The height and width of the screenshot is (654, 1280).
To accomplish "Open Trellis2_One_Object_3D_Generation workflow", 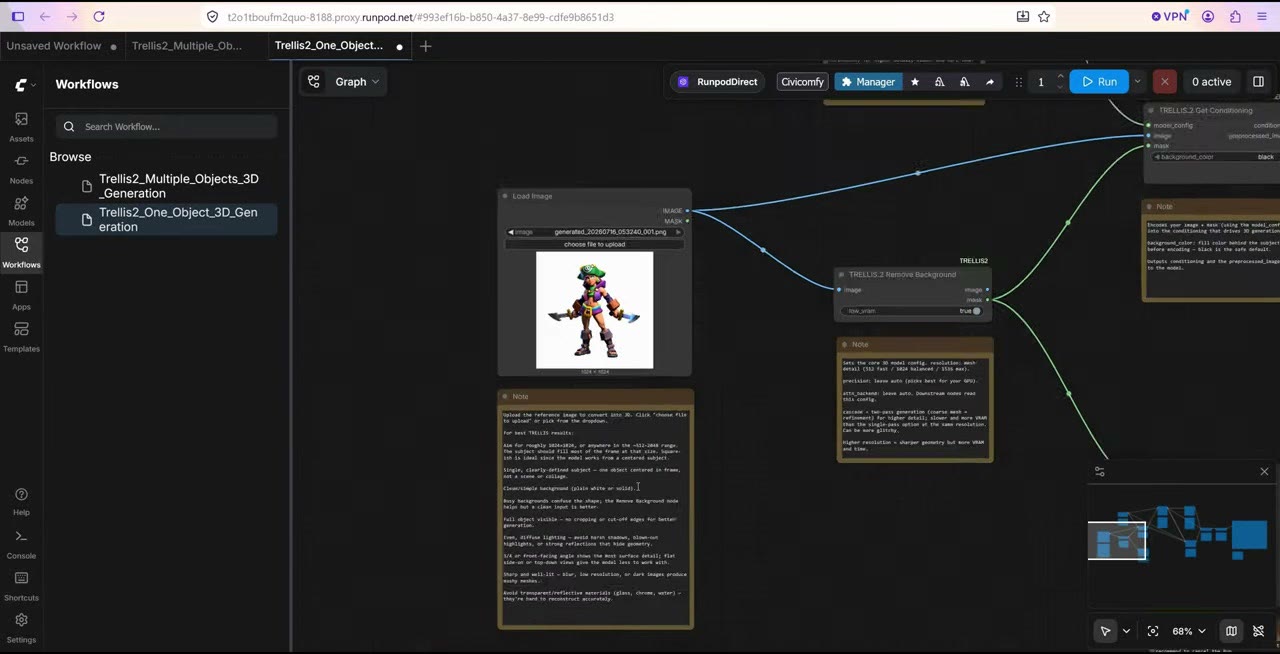I will click(166, 219).
